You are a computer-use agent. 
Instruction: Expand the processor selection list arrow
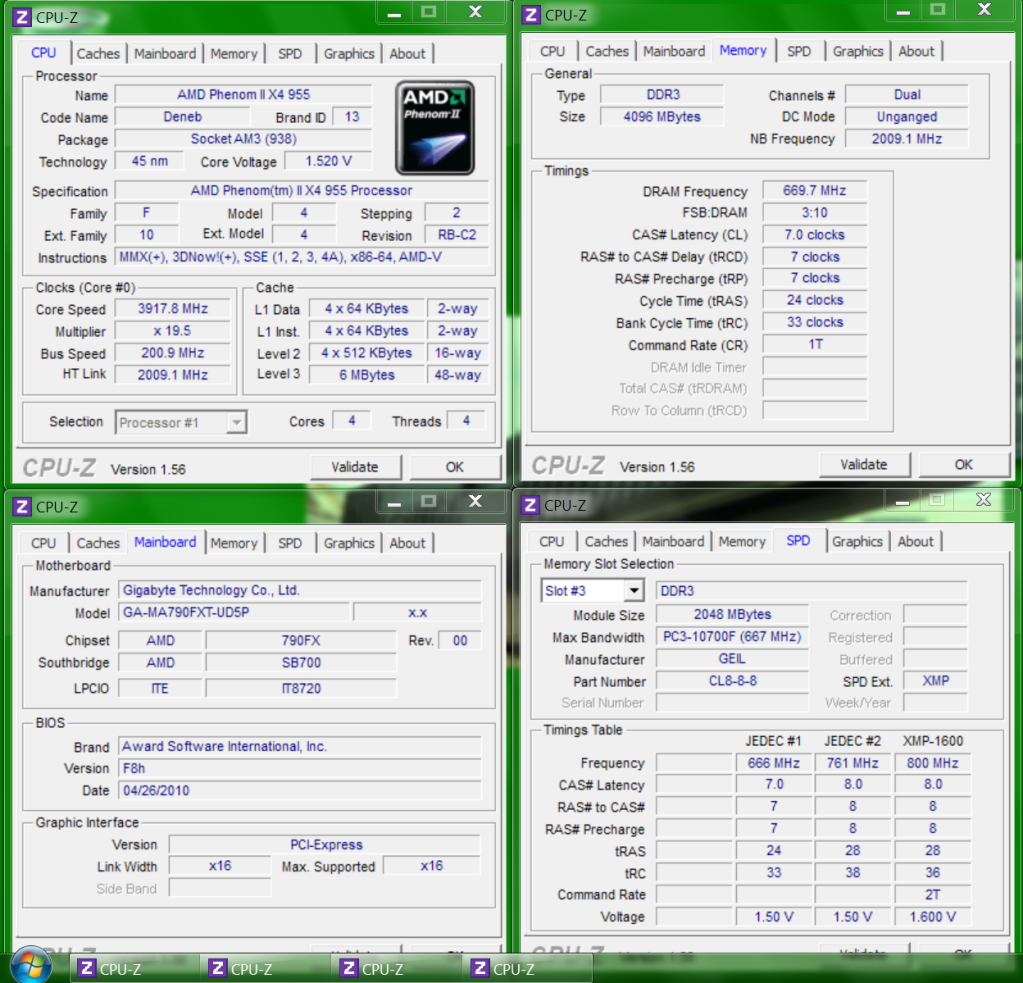236,422
